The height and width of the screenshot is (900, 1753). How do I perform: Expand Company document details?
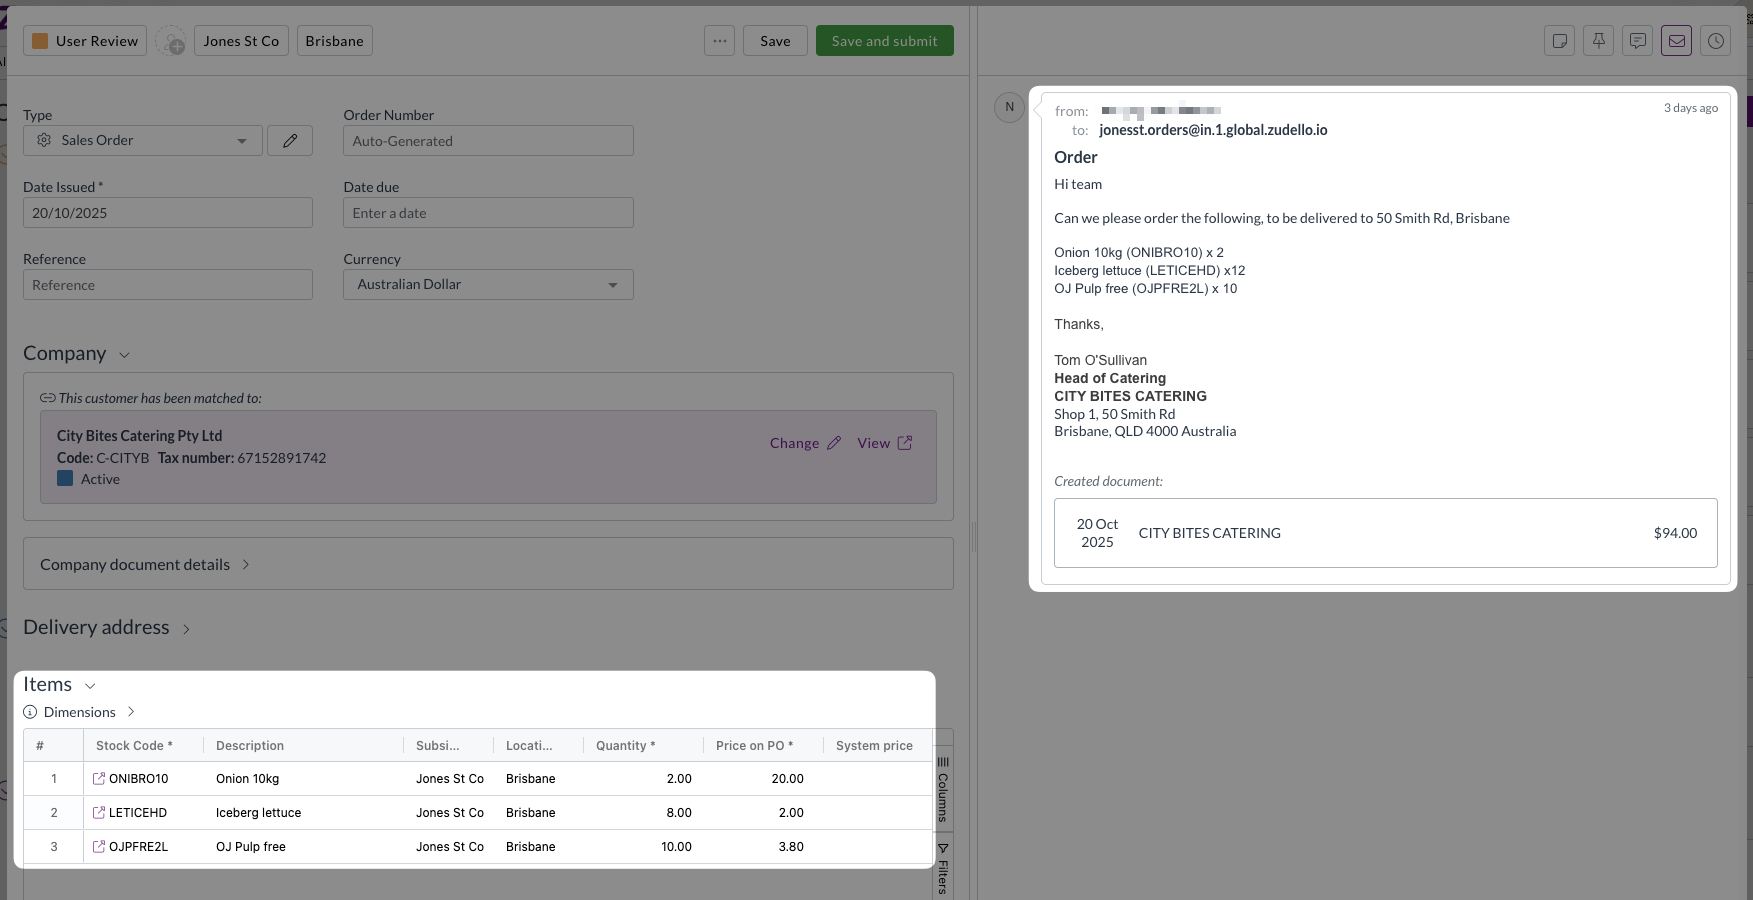point(245,565)
